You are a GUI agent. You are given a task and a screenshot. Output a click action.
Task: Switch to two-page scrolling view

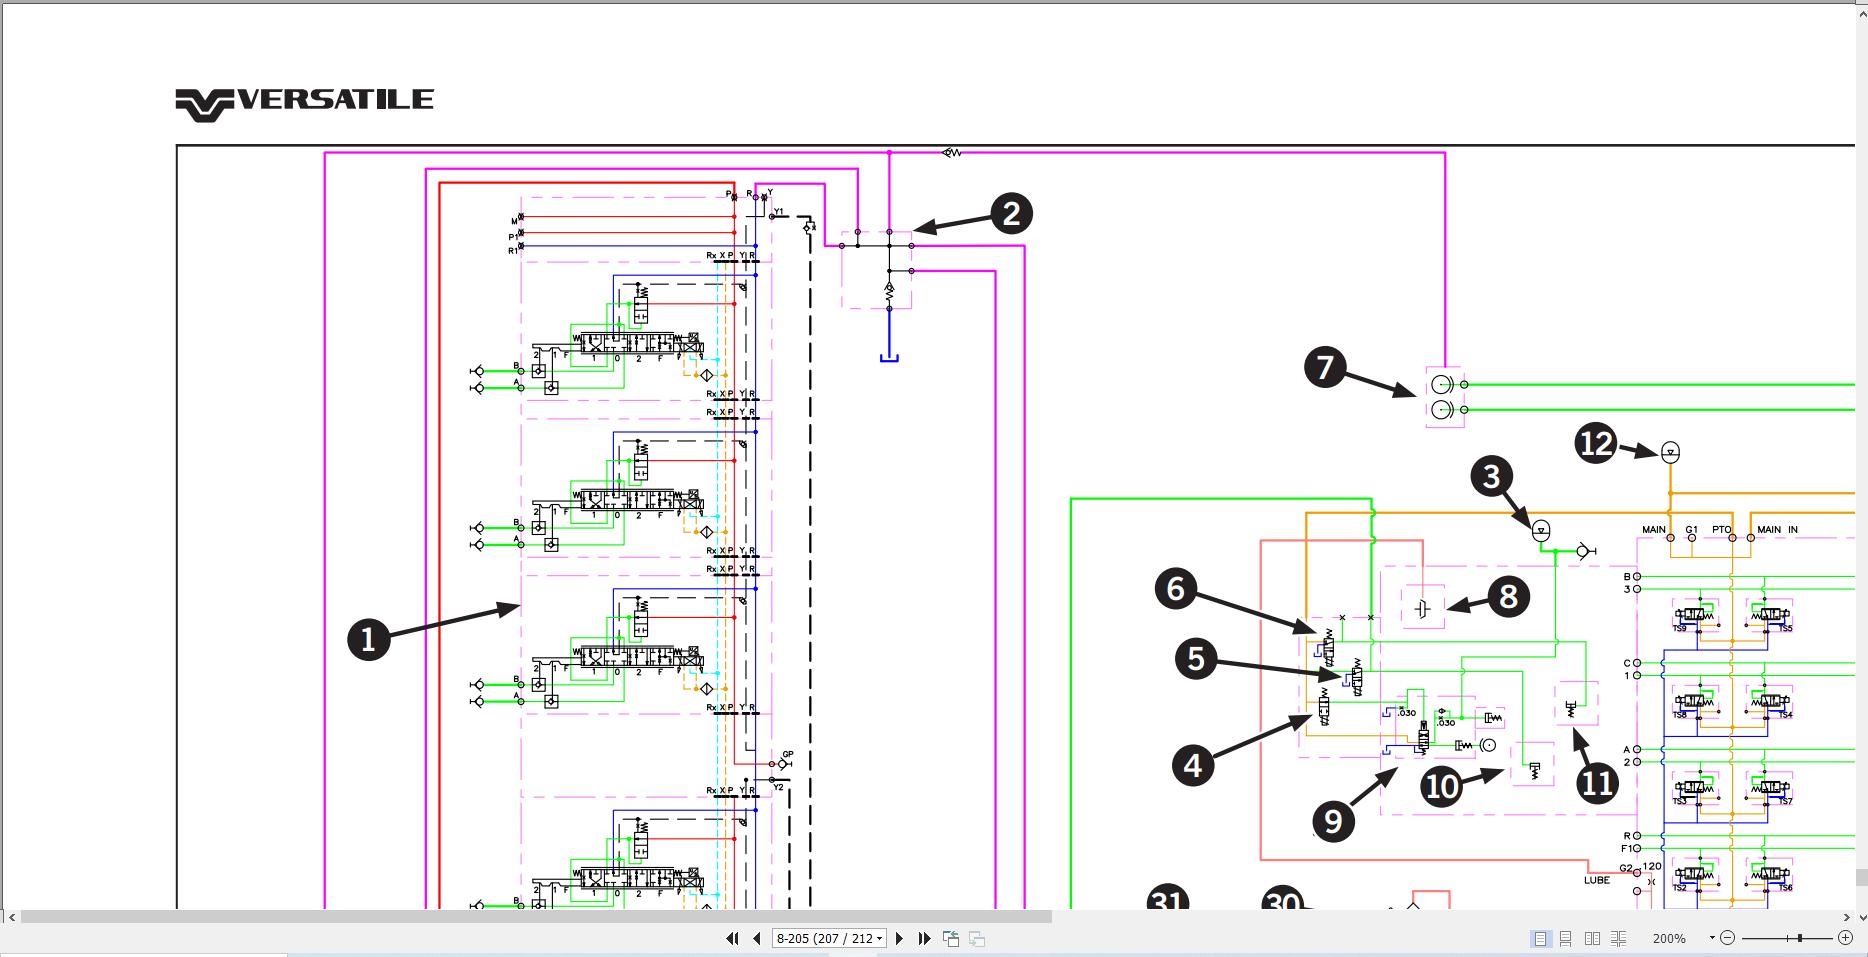[x=1618, y=938]
